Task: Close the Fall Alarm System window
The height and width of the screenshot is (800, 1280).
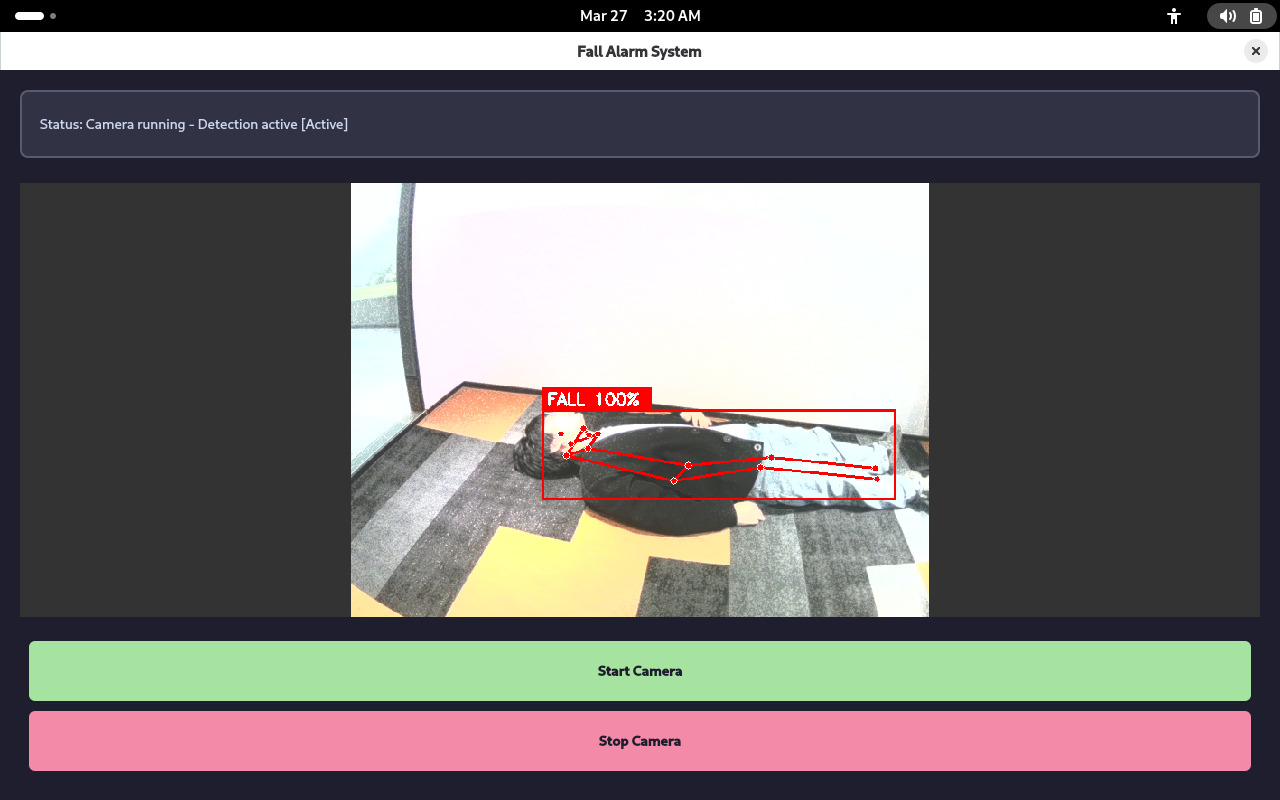Action: click(x=1255, y=51)
